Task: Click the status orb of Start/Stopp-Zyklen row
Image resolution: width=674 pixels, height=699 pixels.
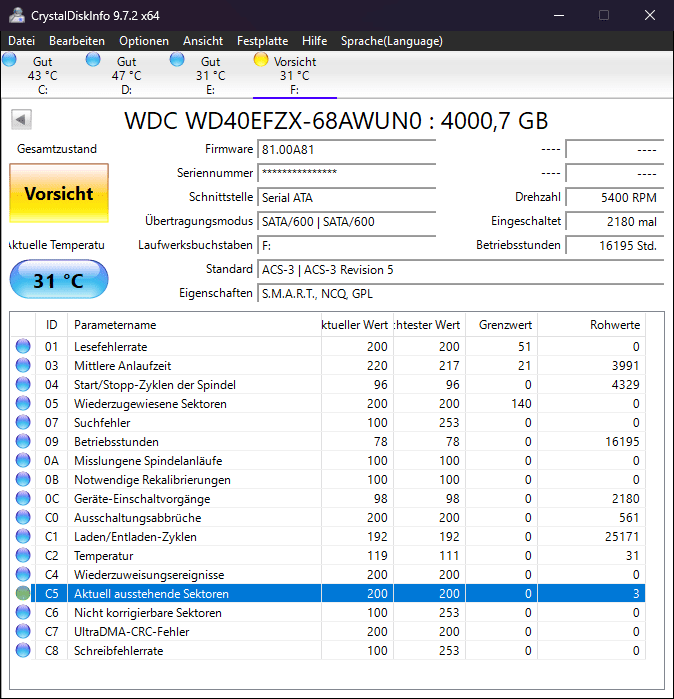Action: click(x=23, y=384)
